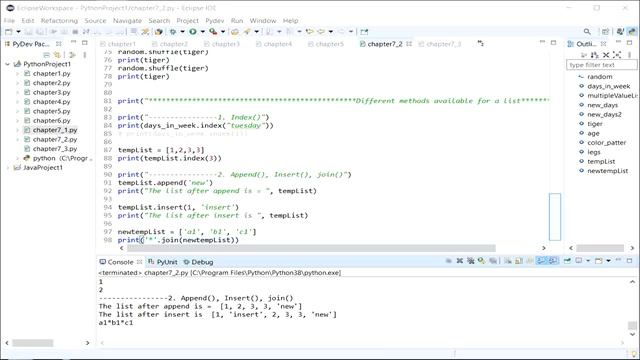Screen dimensions: 640x360
Task: Open the Run button dropdown arrow
Action: click(202, 31)
